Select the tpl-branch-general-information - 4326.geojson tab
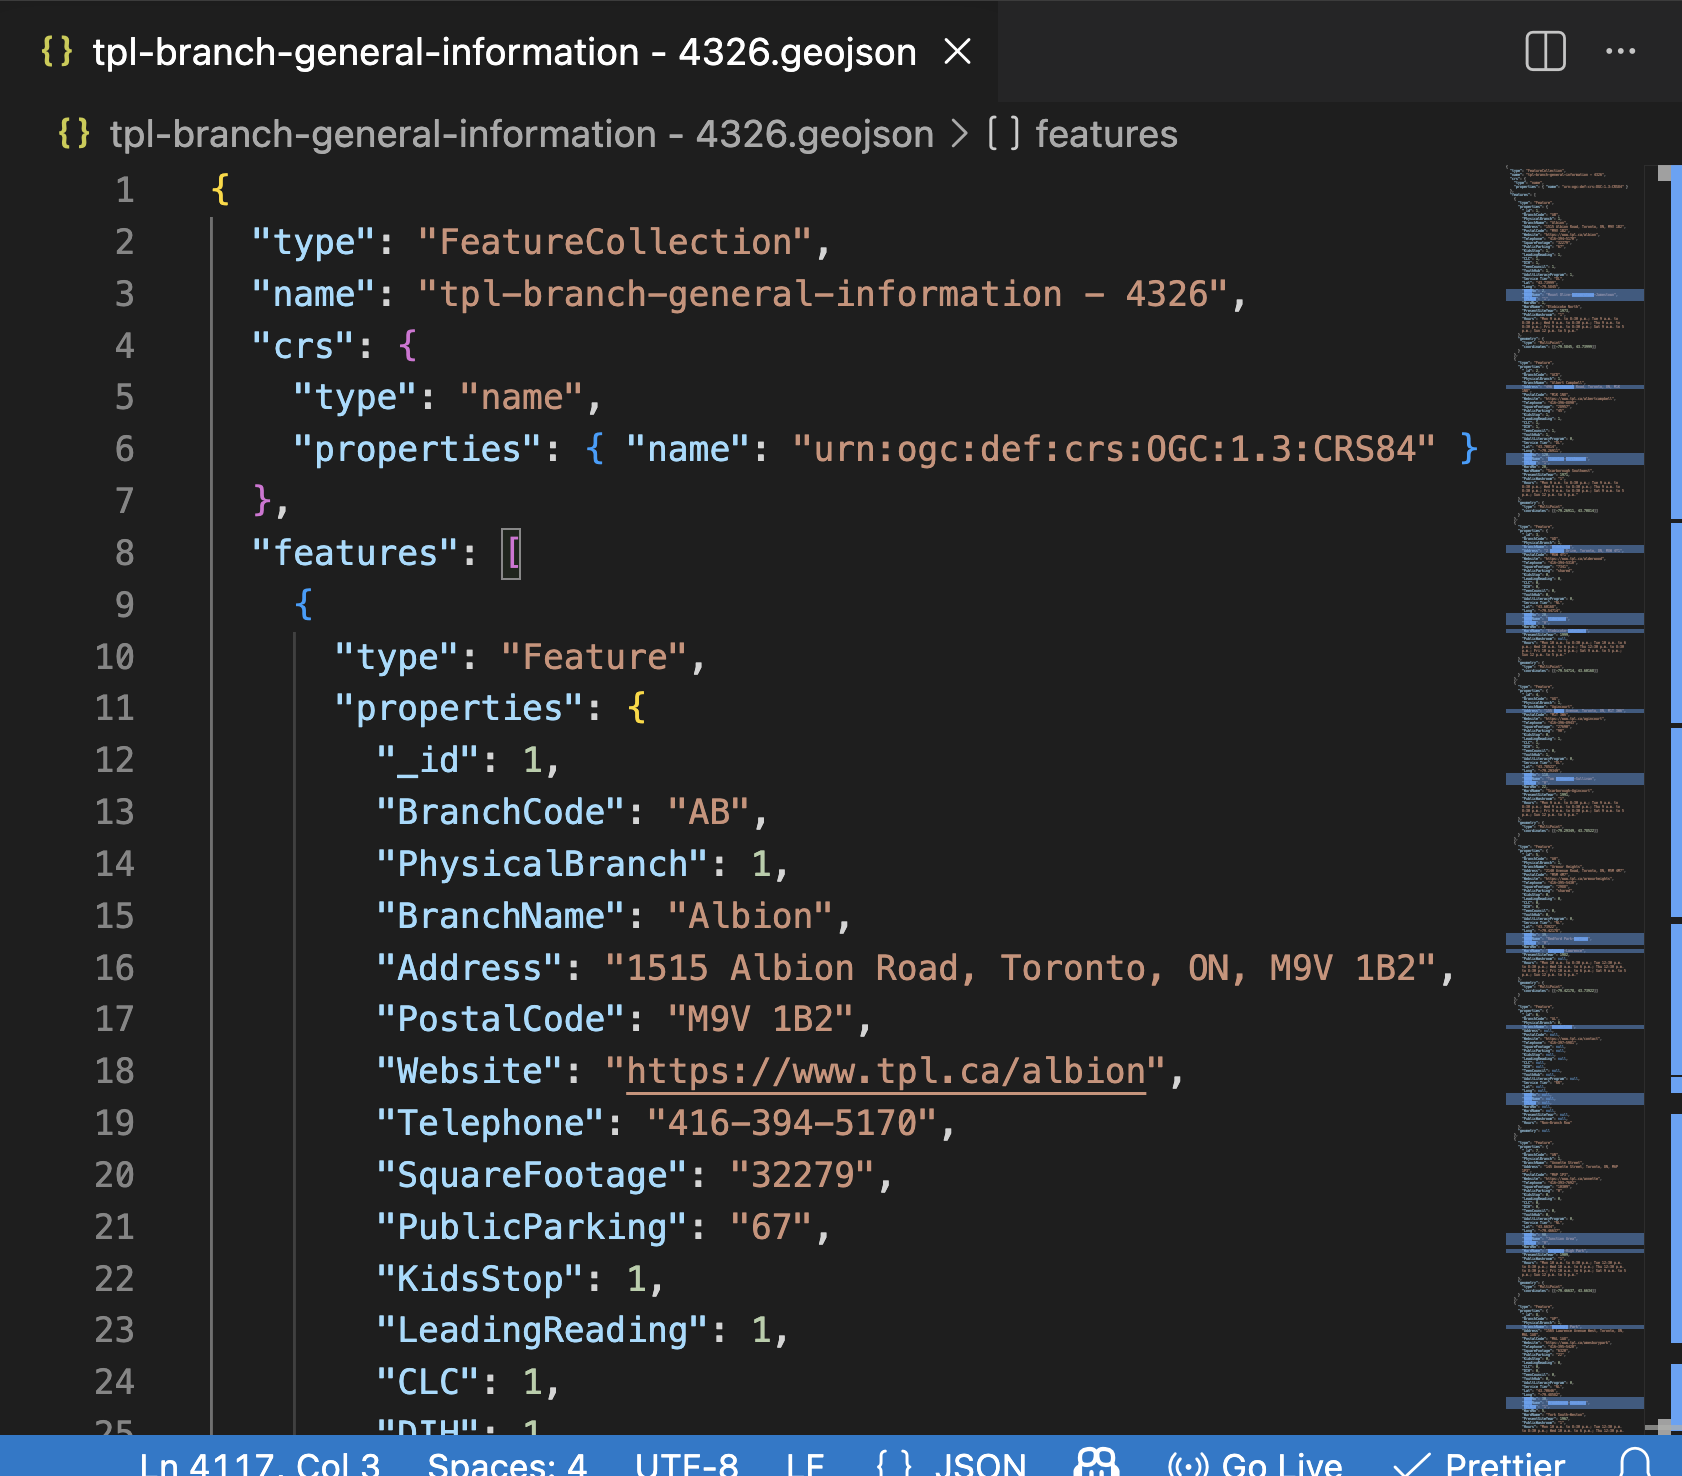Viewport: 1682px width, 1476px height. click(x=504, y=51)
